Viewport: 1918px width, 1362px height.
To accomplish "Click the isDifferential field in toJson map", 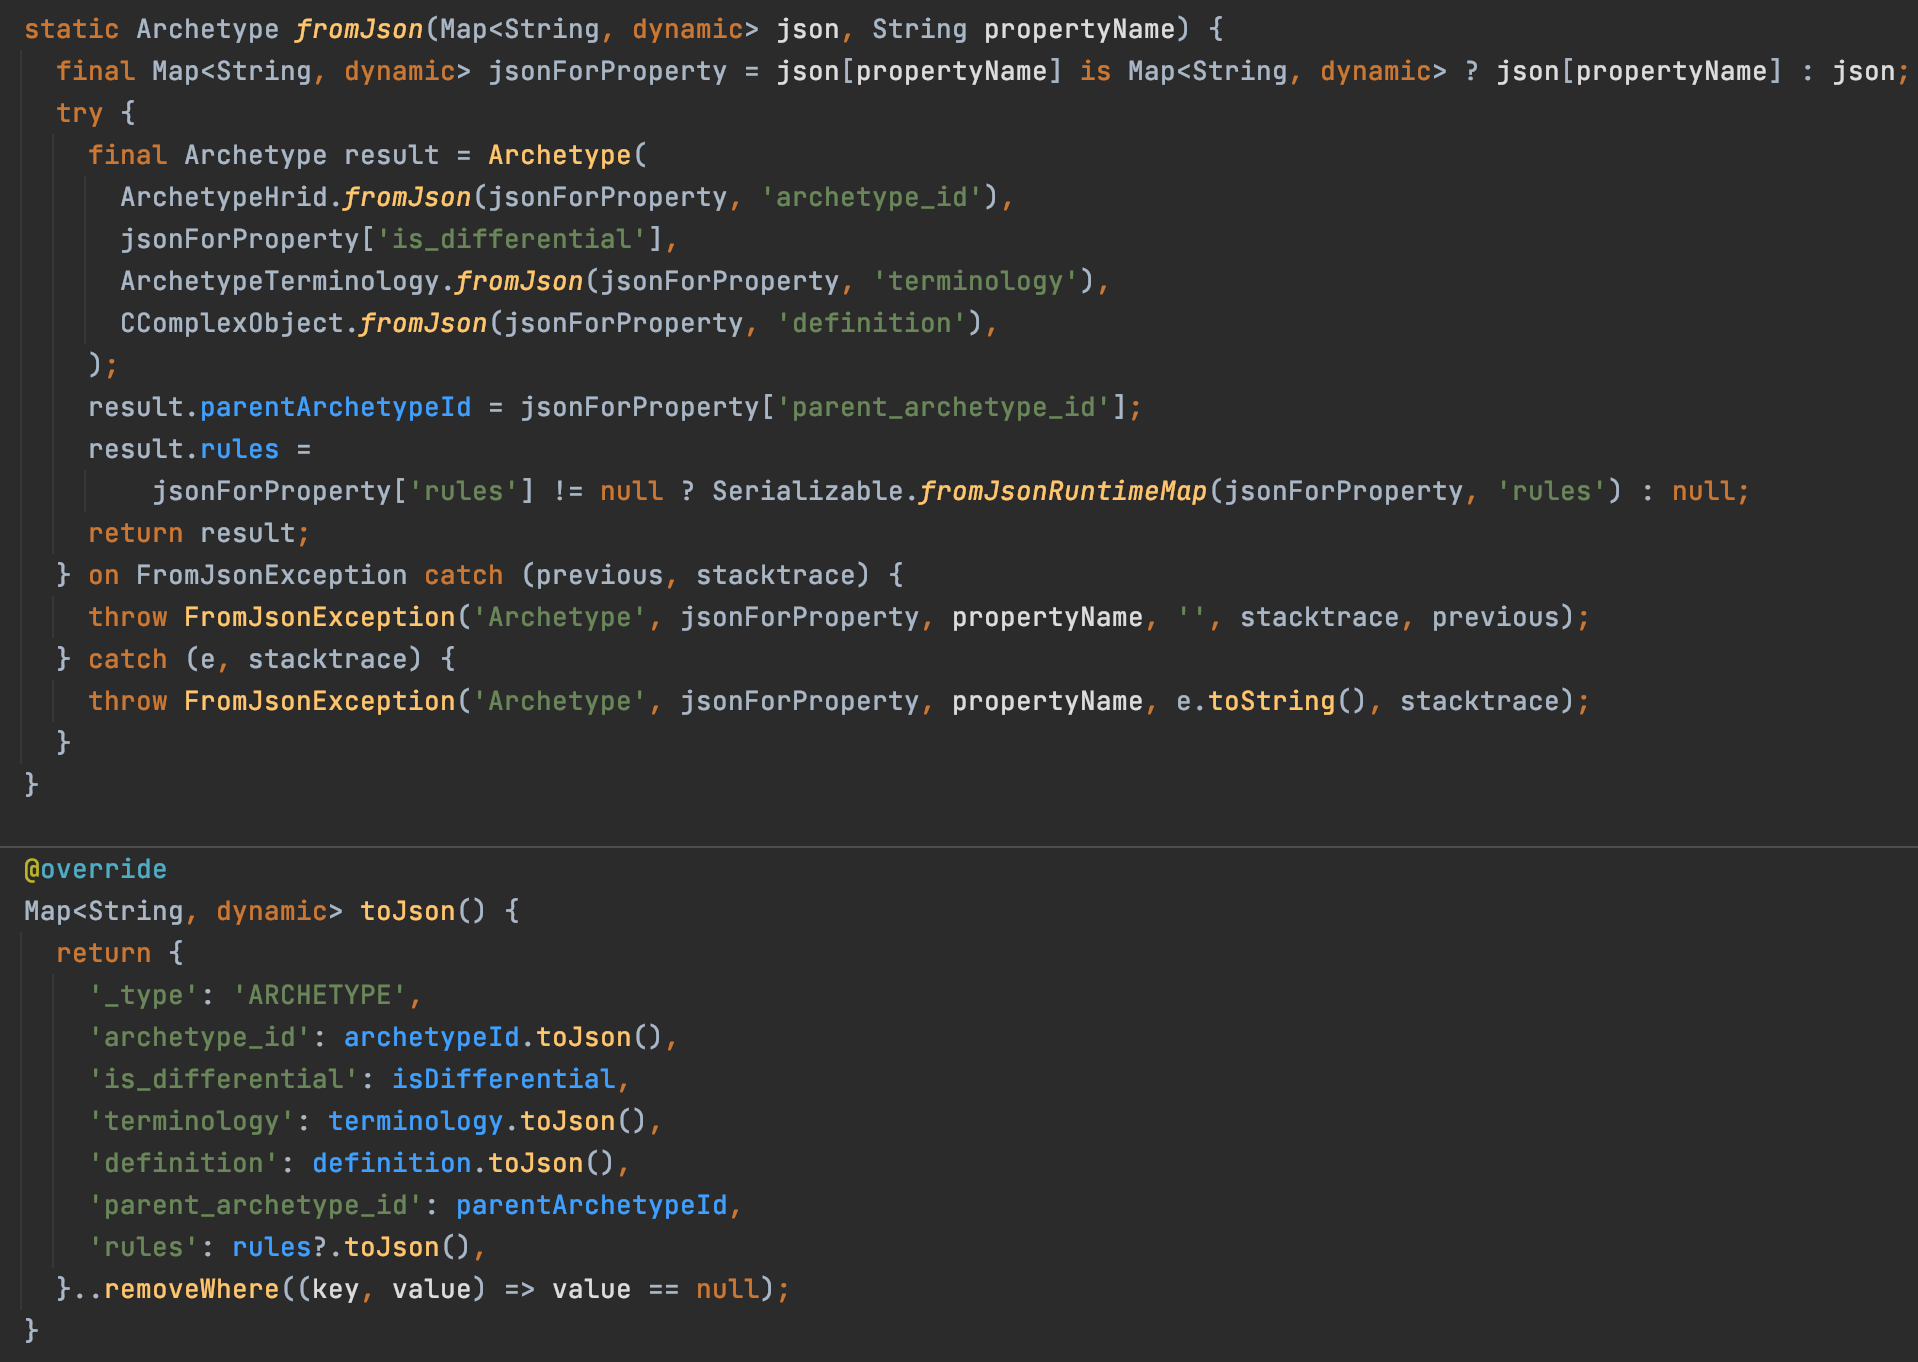I will [503, 1079].
